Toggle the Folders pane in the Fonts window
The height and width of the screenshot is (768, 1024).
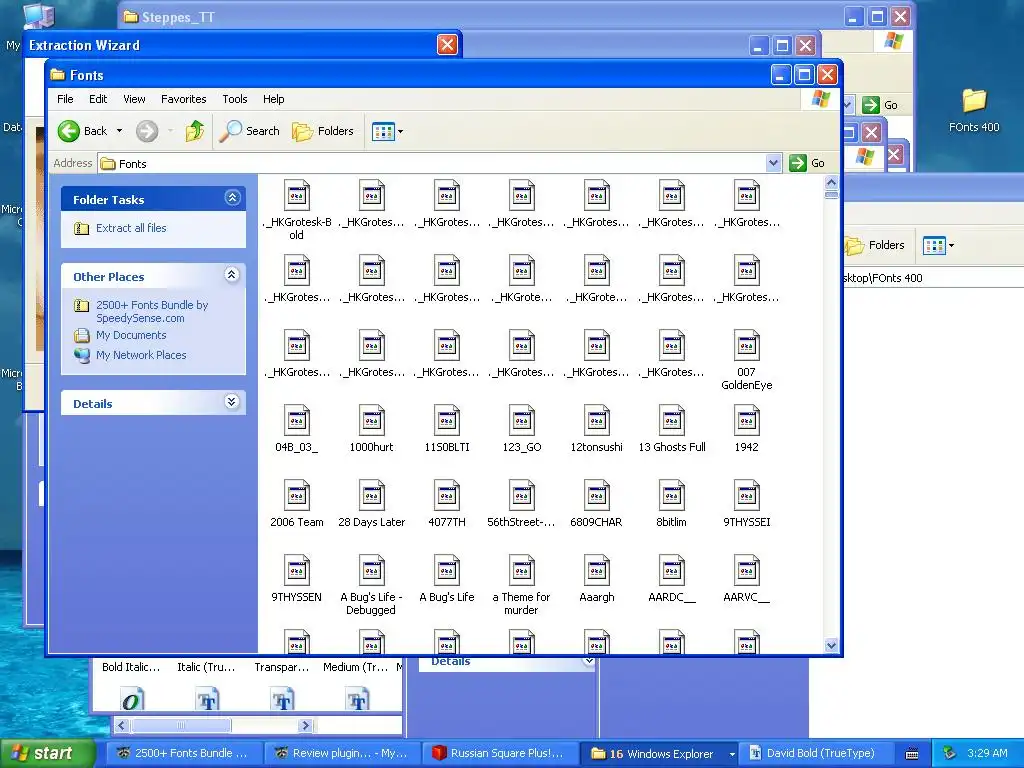click(323, 131)
